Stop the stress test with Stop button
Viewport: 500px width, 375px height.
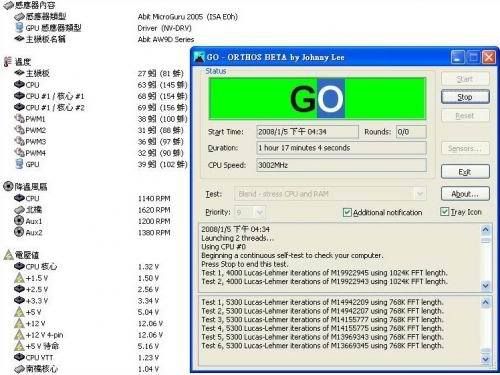[465, 97]
